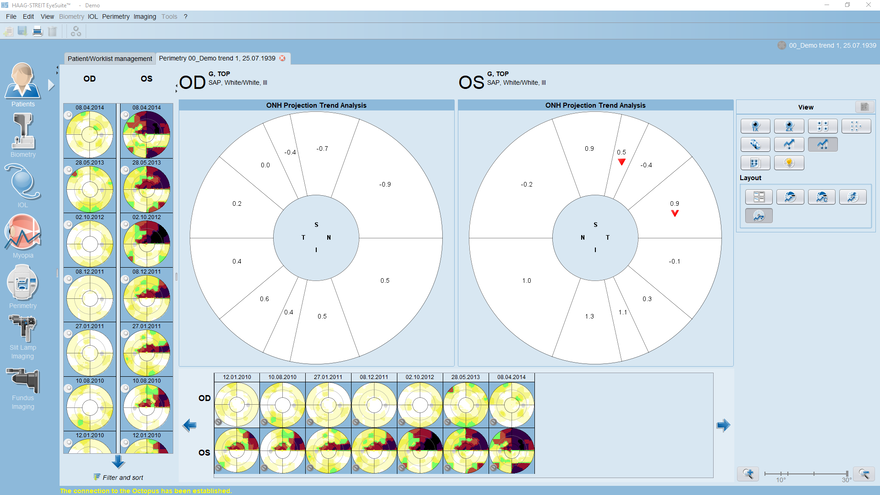880x495 pixels.
Task: Select the Myopia module icon
Action: [22, 235]
